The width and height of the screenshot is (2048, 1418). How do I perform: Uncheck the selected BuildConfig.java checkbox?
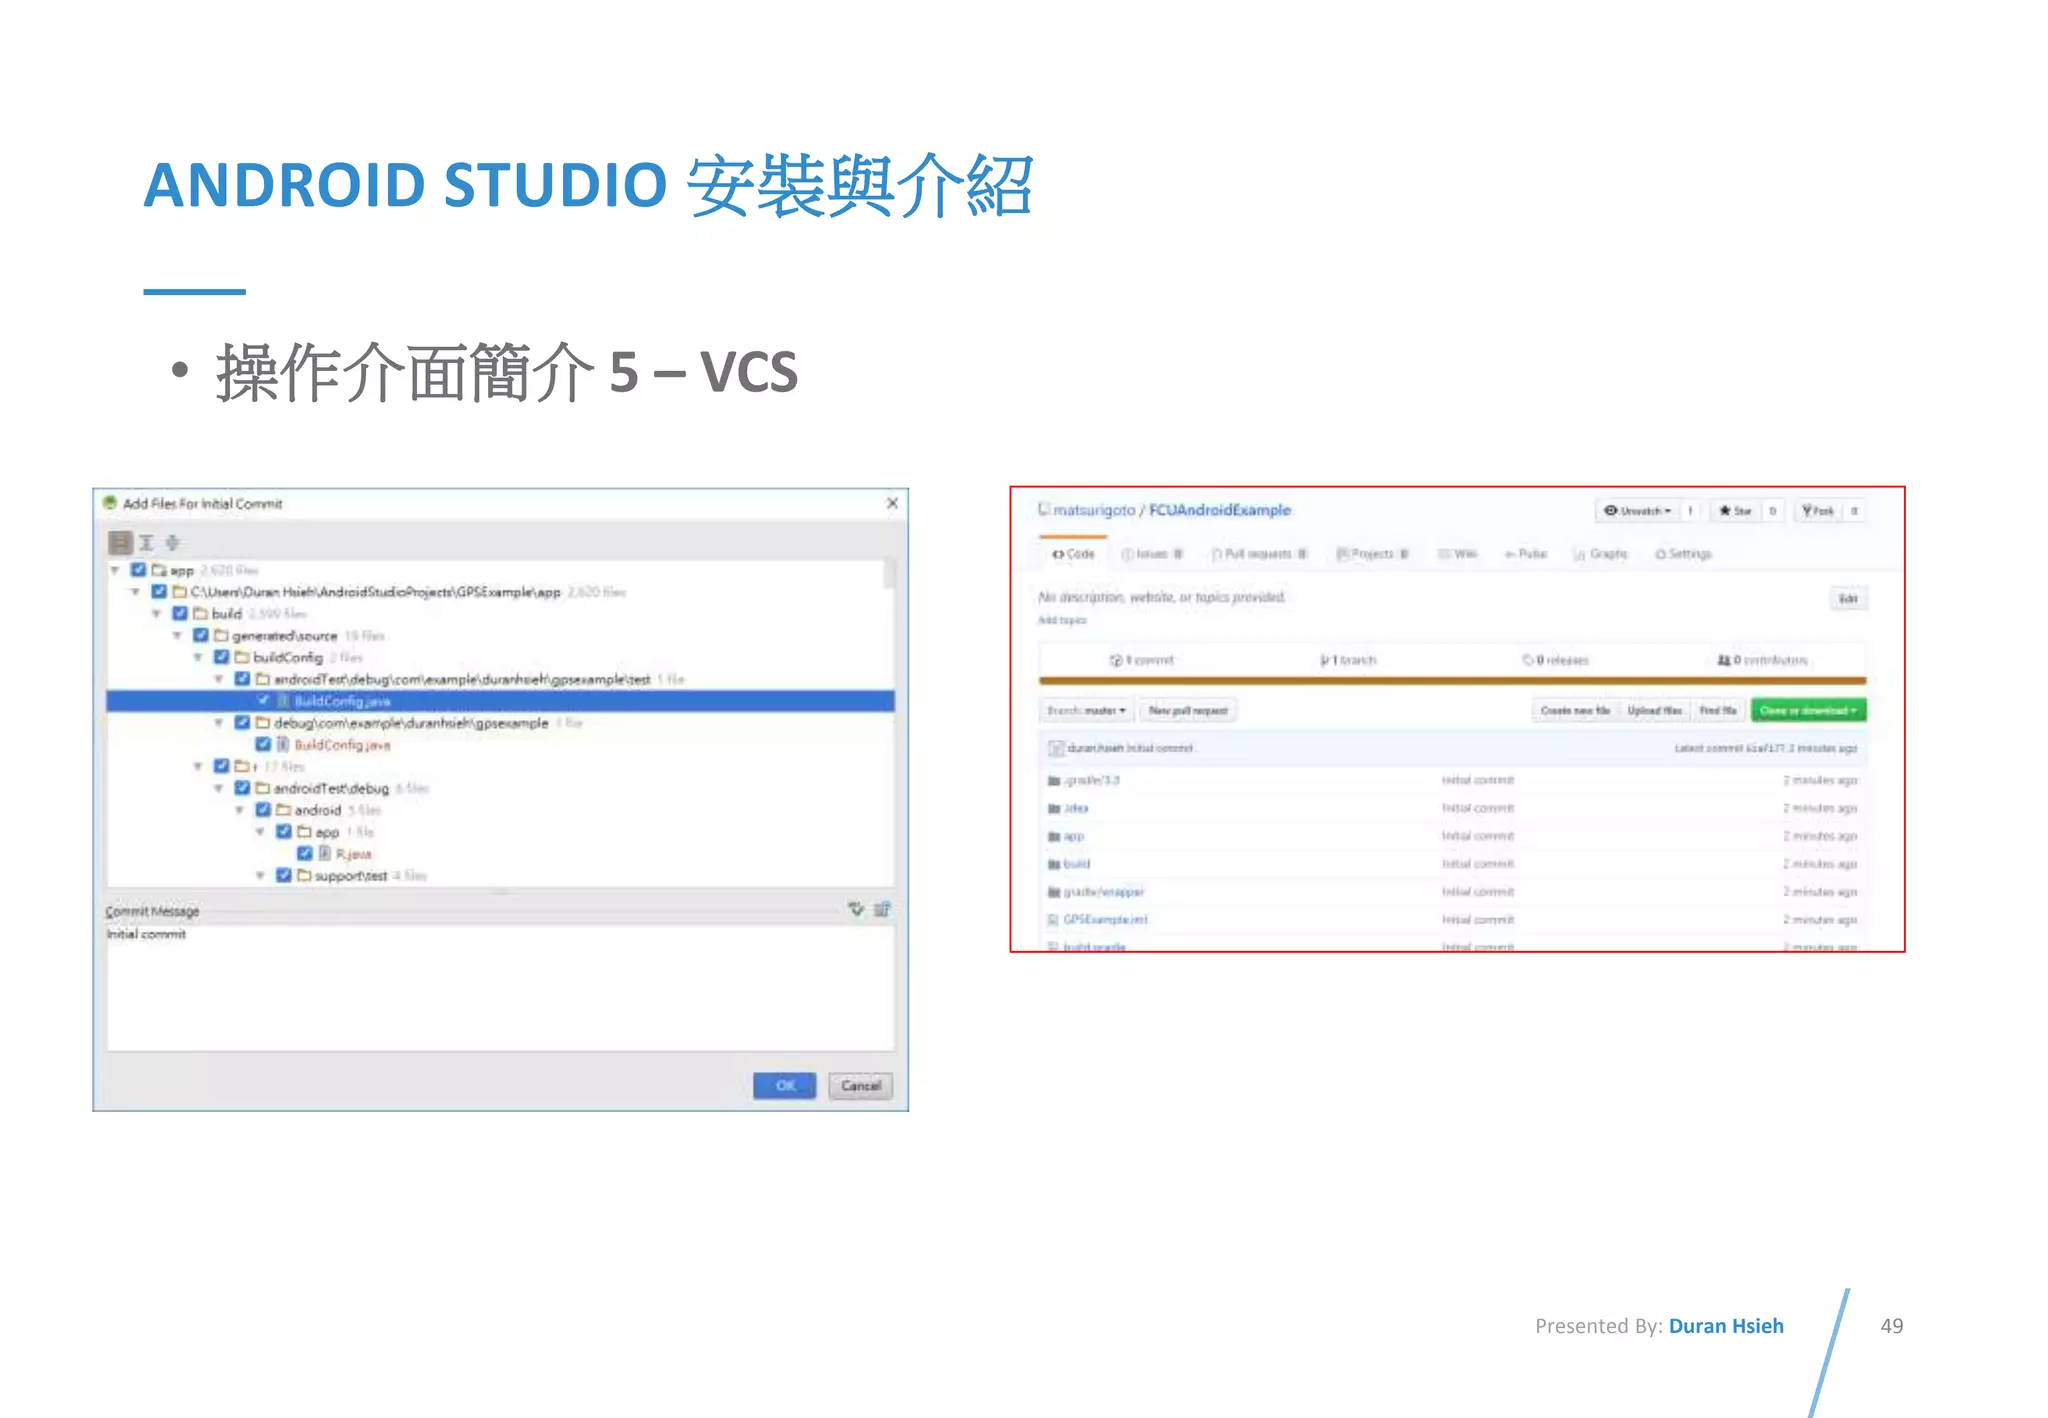point(264,701)
